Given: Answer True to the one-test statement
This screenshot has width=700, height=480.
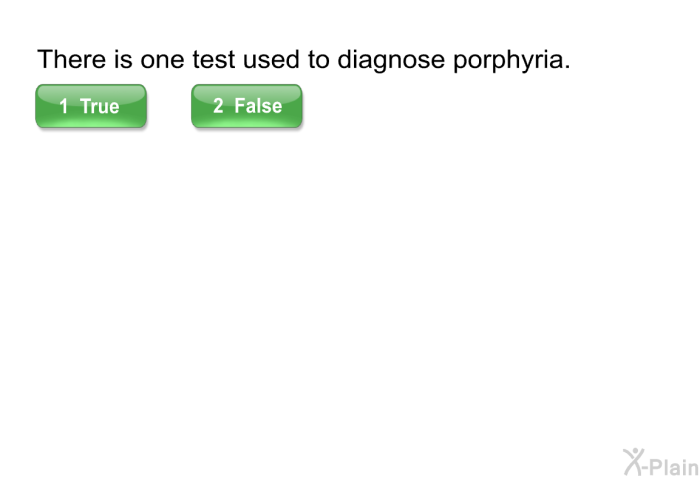Looking at the screenshot, I should click(91, 106).
